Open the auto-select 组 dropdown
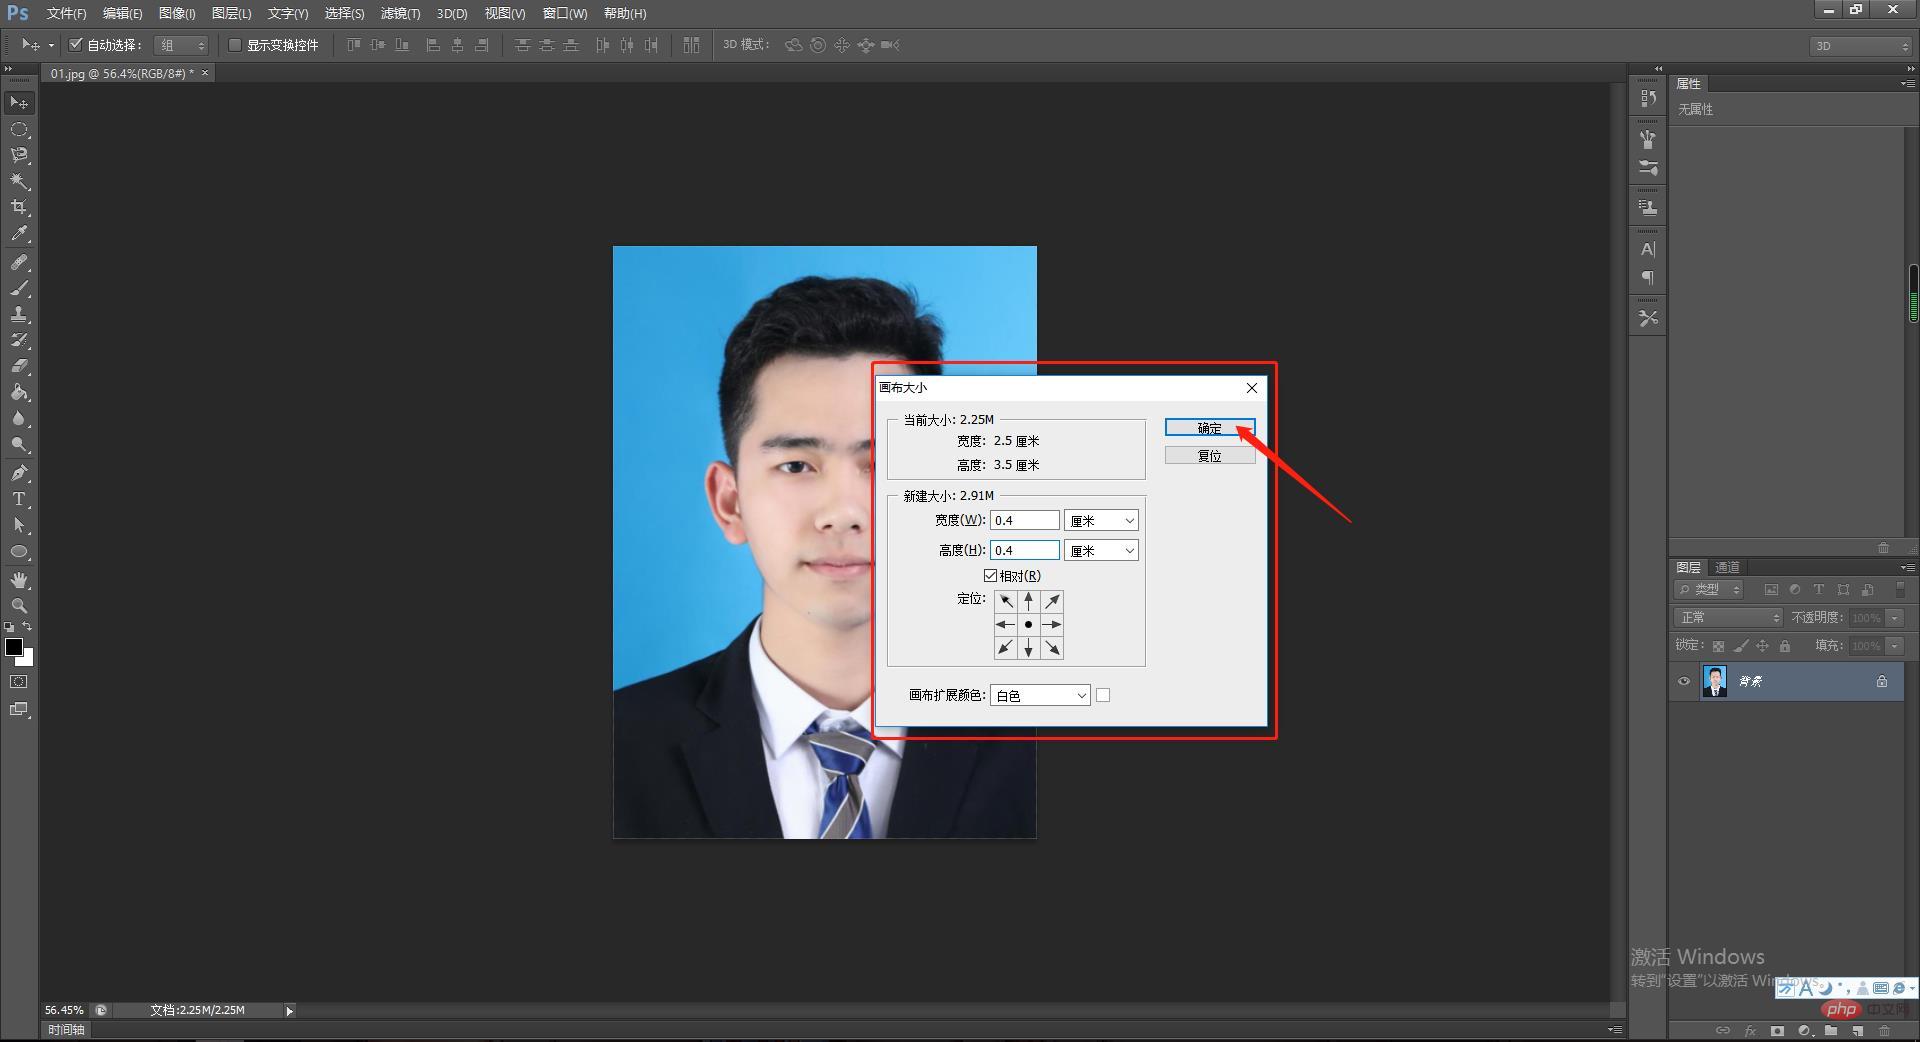This screenshot has width=1920, height=1042. (181, 45)
